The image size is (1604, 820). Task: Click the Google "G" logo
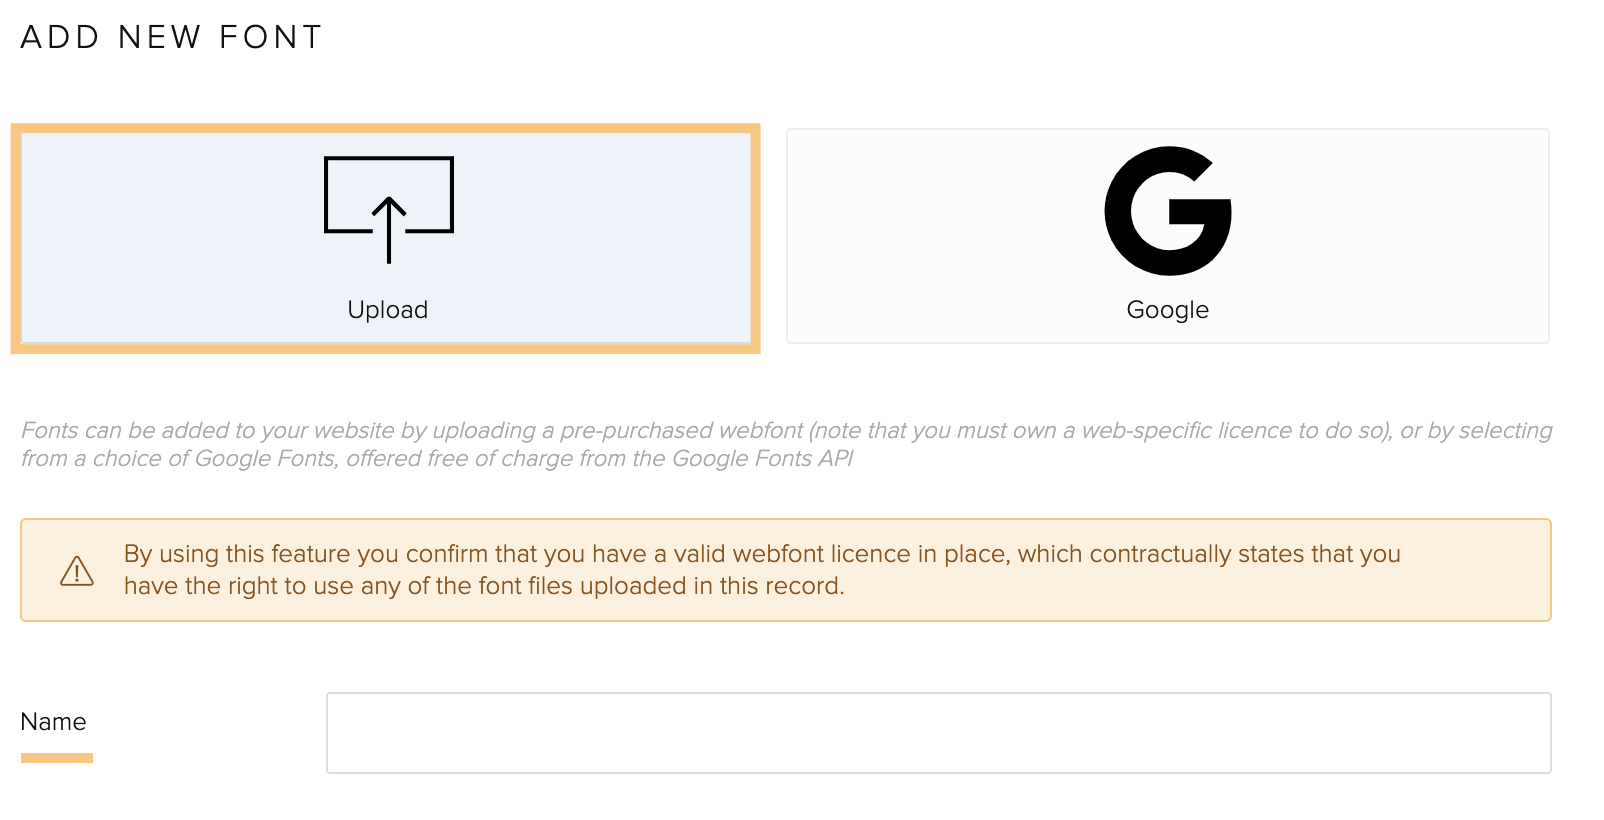pyautogui.click(x=1167, y=211)
